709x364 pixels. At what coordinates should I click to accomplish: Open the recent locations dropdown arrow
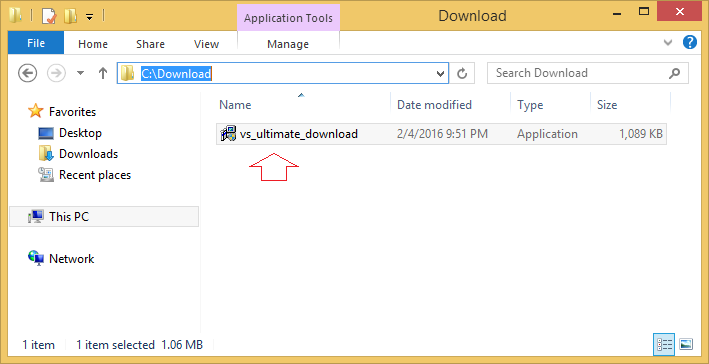pos(80,73)
